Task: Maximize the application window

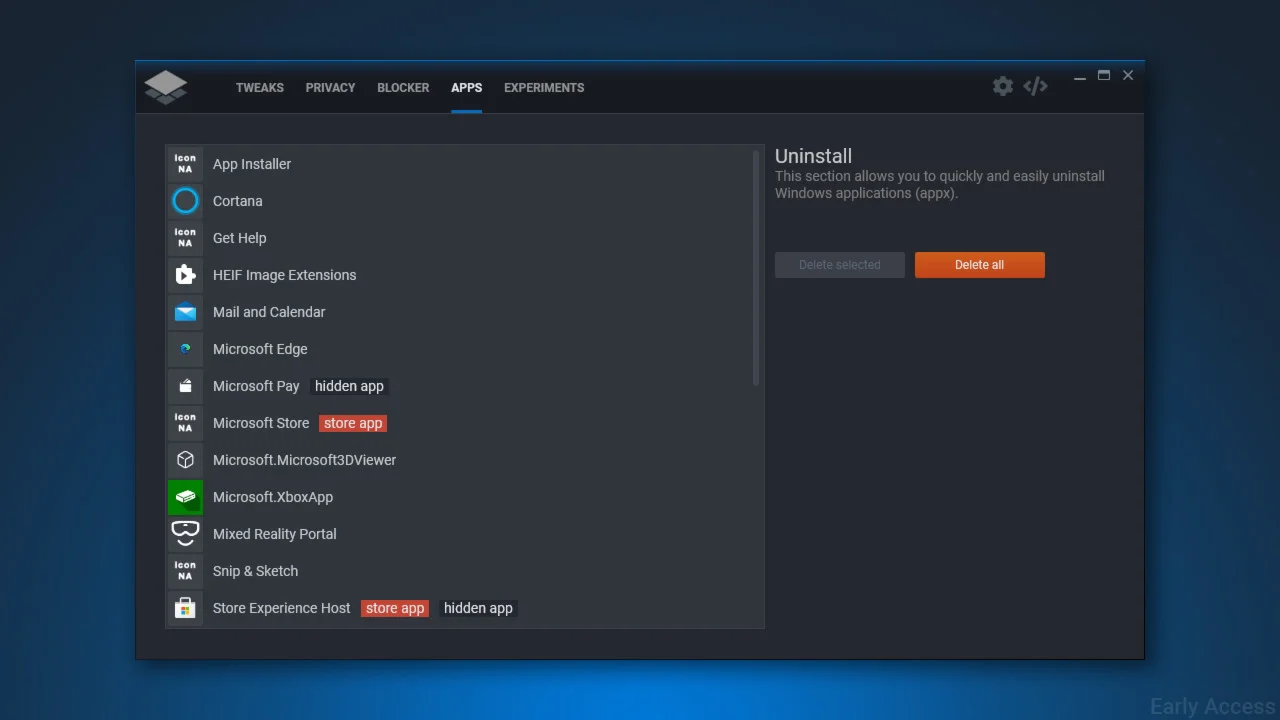Action: point(1104,76)
